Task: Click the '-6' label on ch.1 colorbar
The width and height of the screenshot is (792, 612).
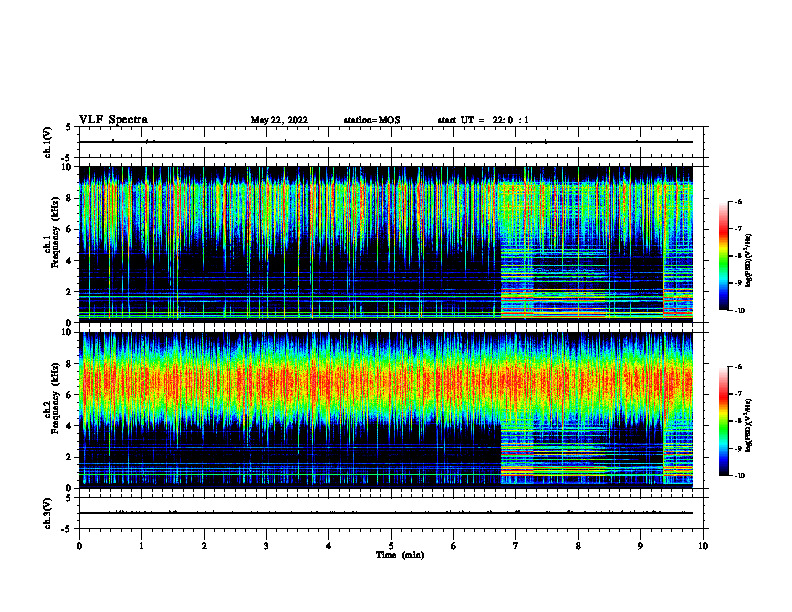Action: tap(738, 201)
